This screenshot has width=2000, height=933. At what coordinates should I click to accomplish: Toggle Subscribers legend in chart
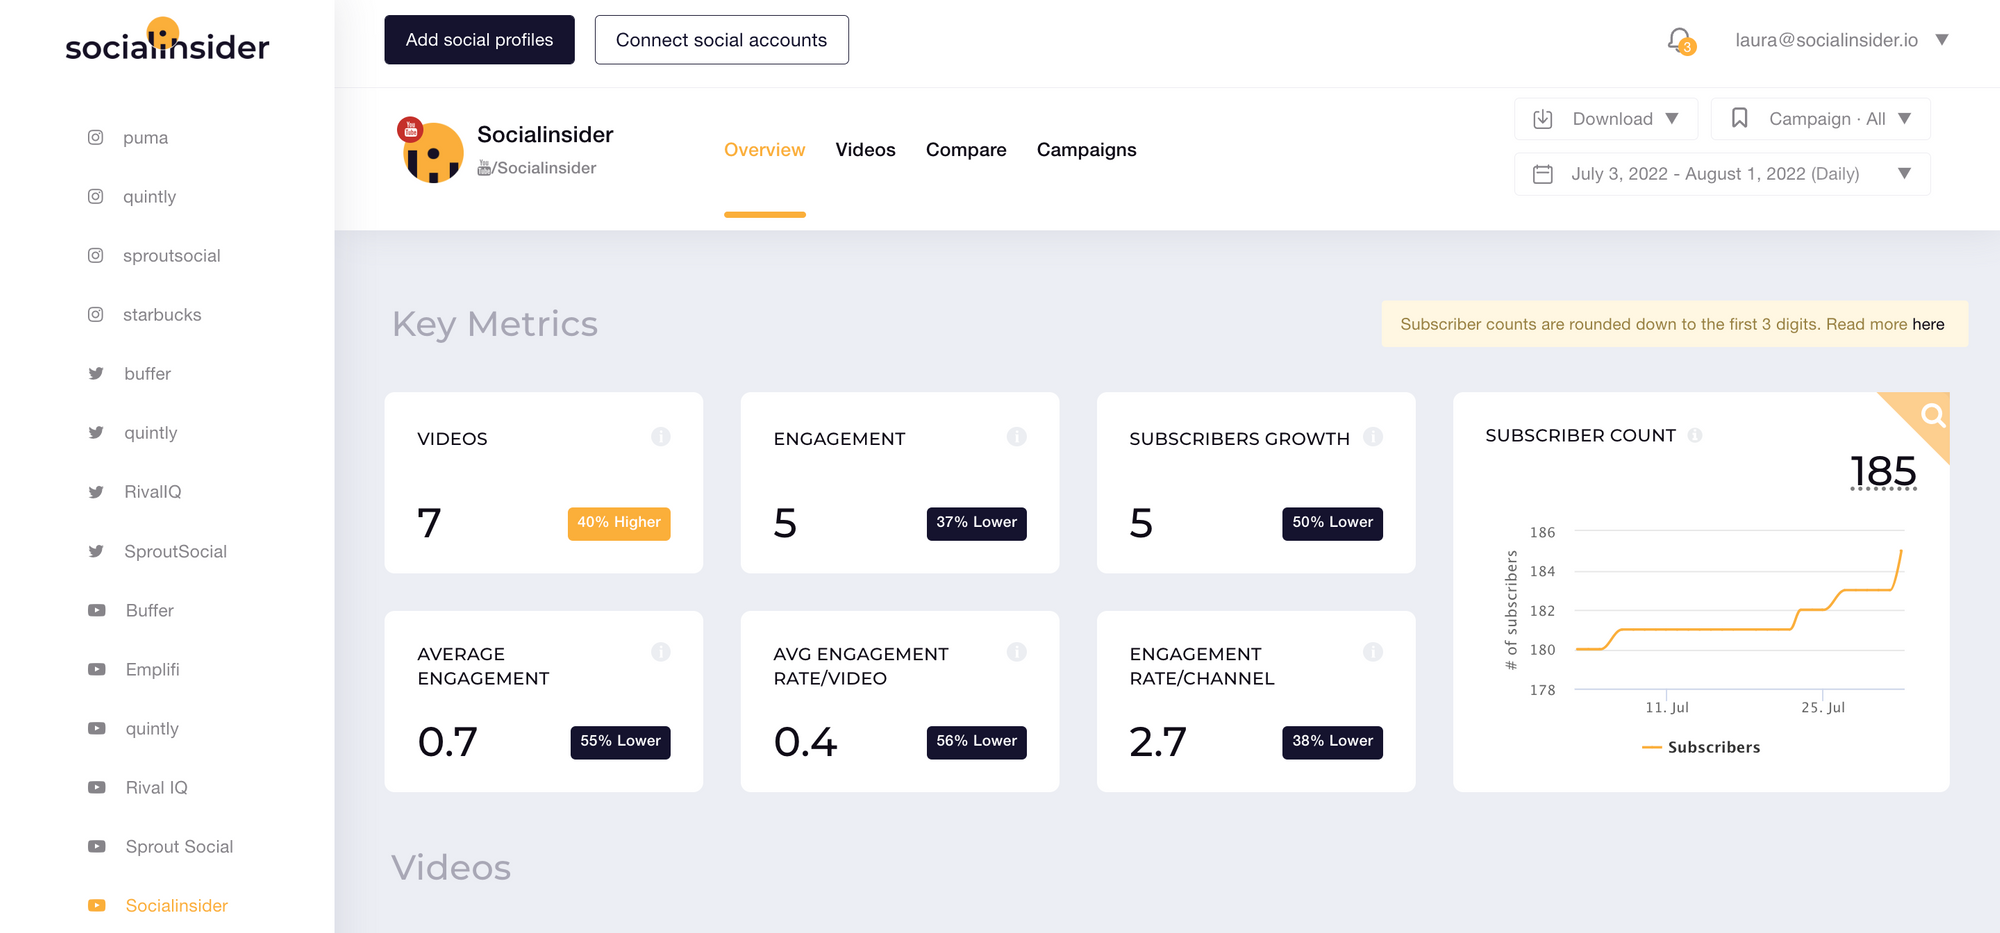(1701, 747)
